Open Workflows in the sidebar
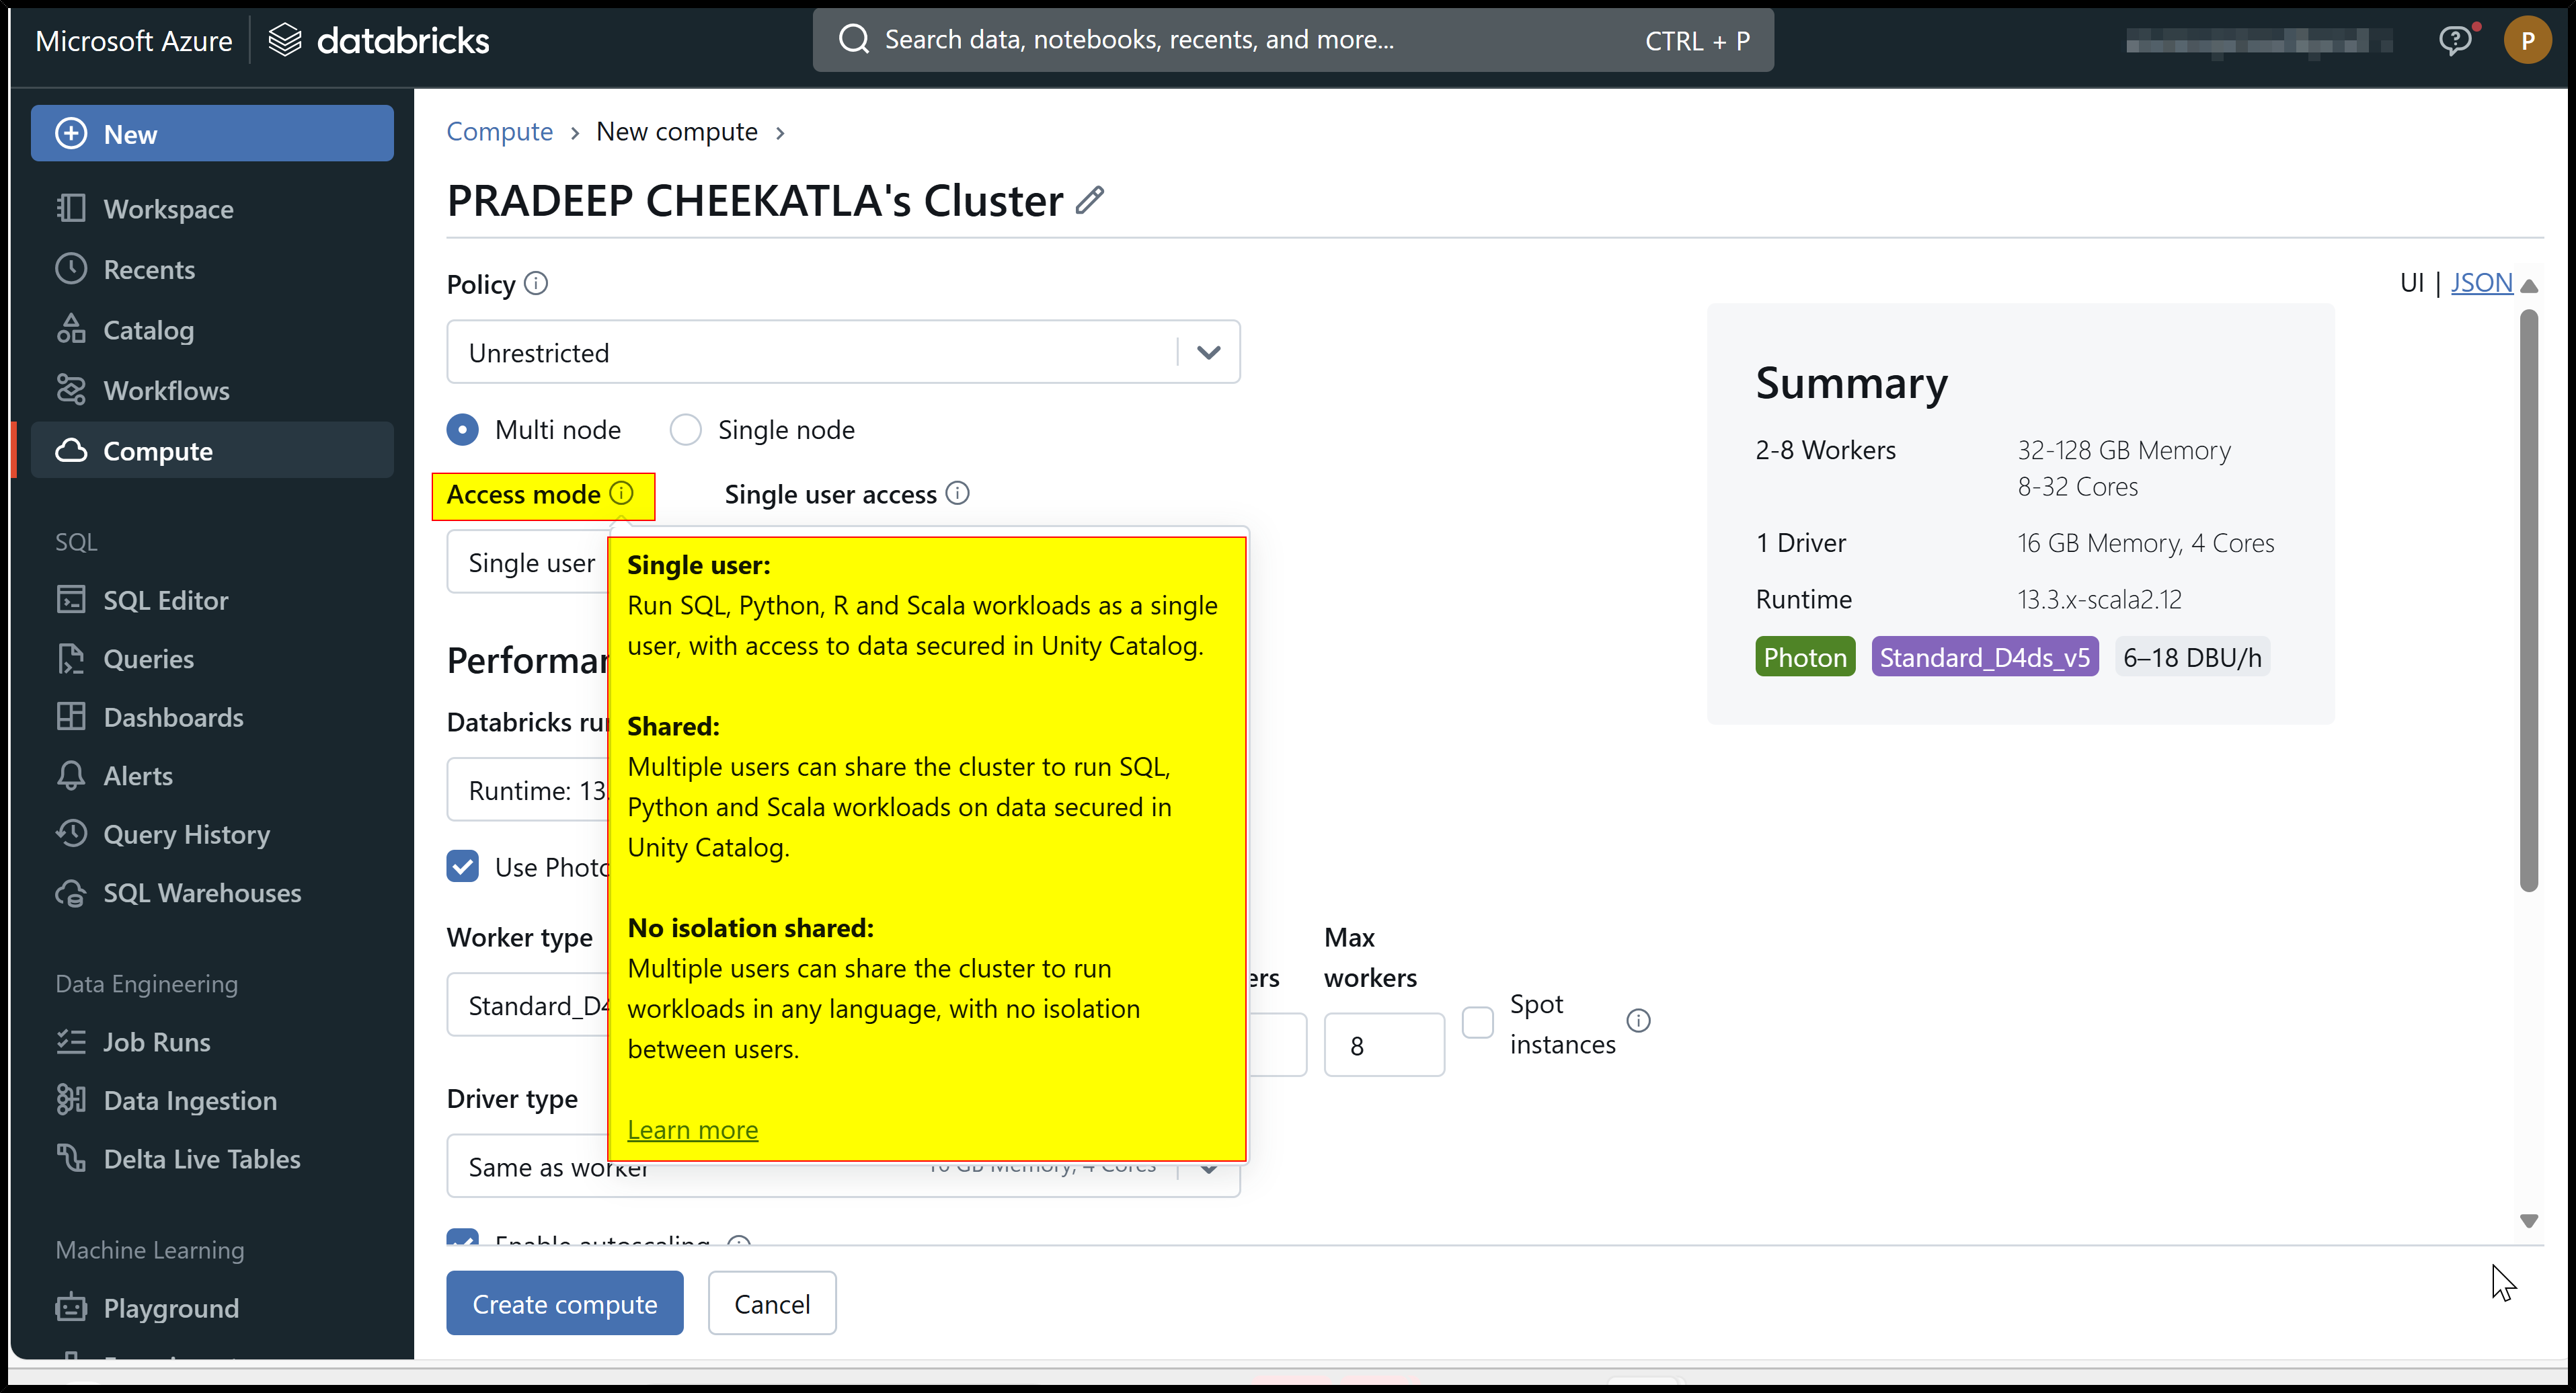2576x1393 pixels. (x=212, y=390)
